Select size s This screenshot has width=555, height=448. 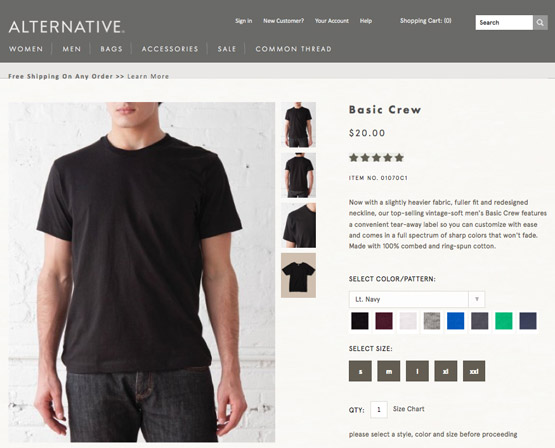click(x=360, y=371)
